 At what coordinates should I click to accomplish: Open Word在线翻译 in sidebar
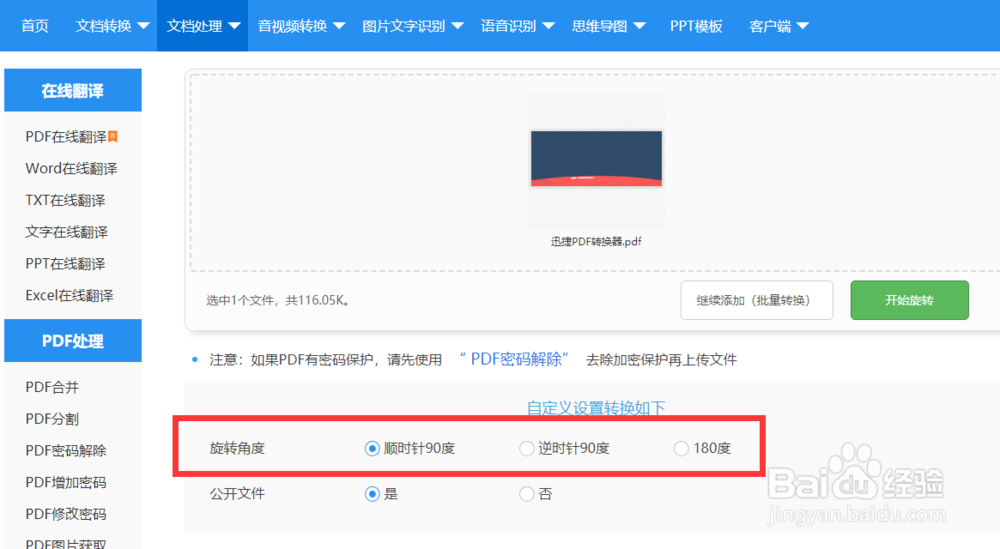(x=71, y=168)
